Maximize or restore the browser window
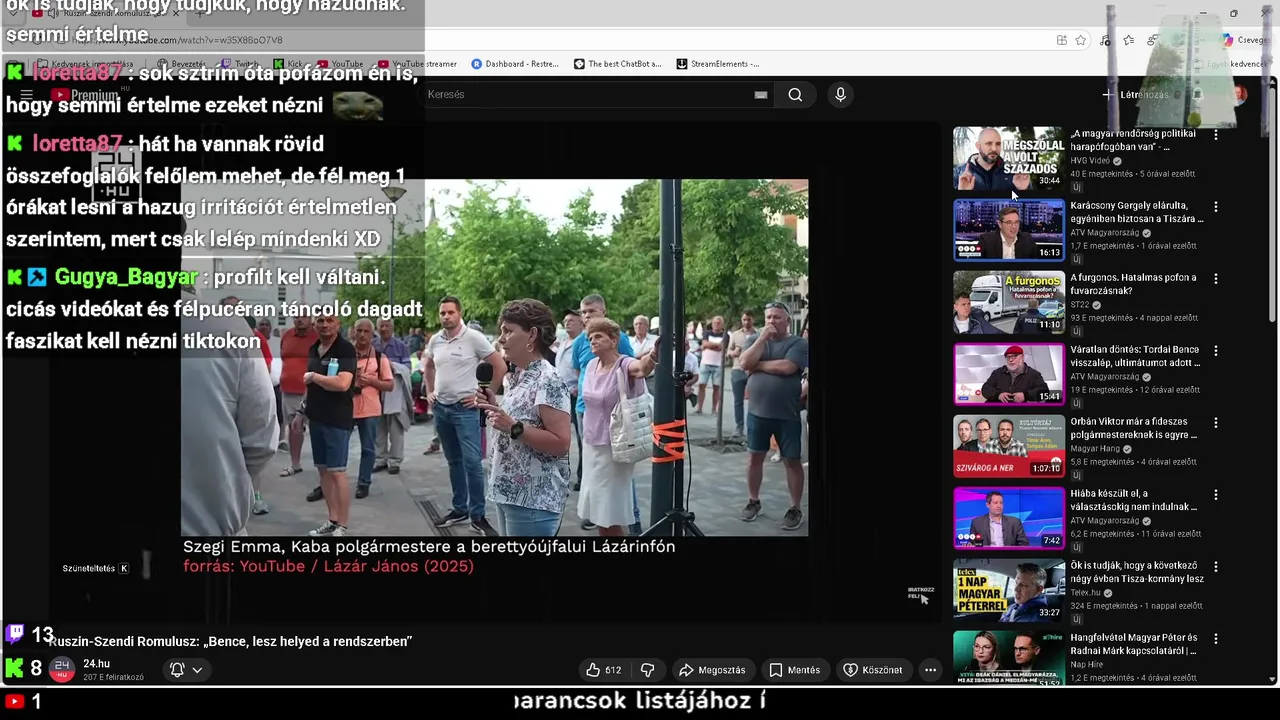This screenshot has height=720, width=1280. [x=1233, y=13]
